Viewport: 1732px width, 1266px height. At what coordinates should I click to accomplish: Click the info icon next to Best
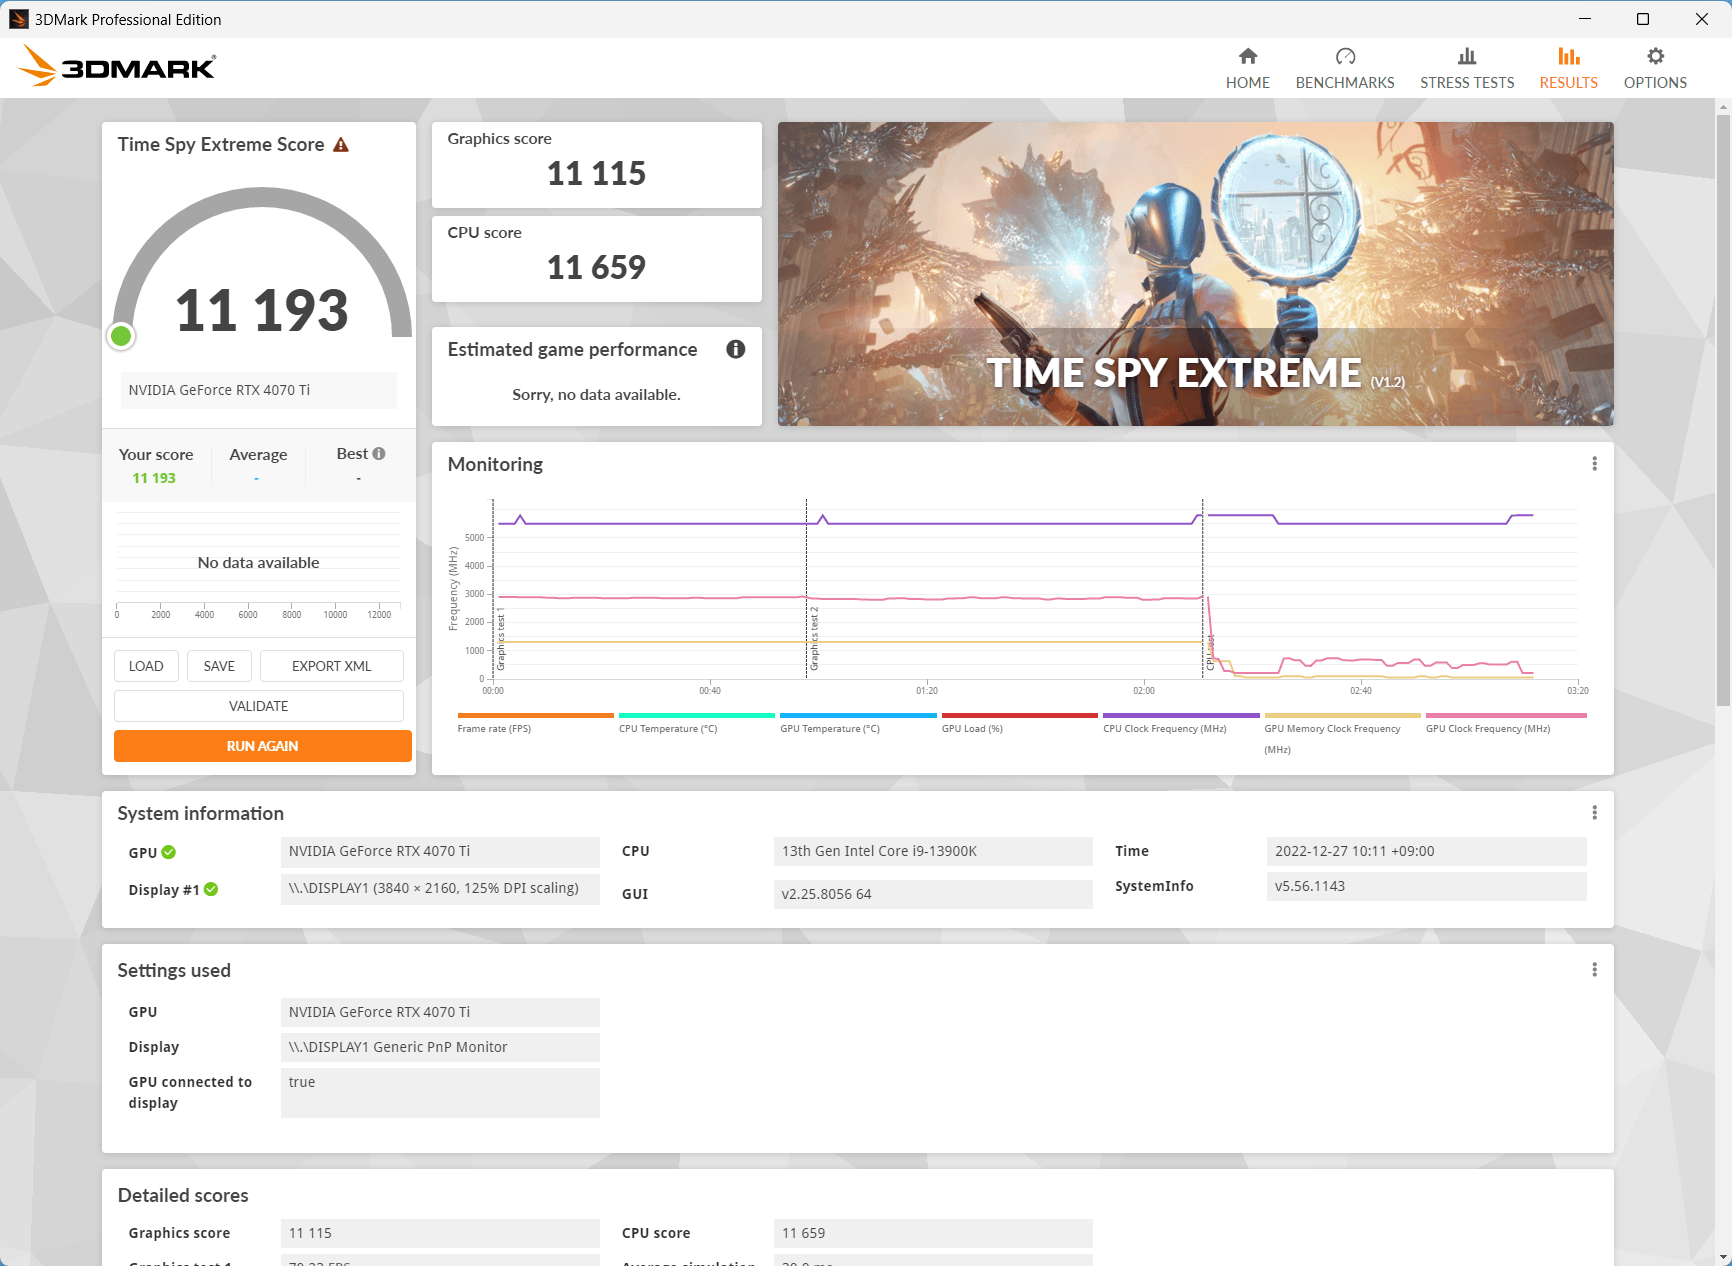click(379, 453)
